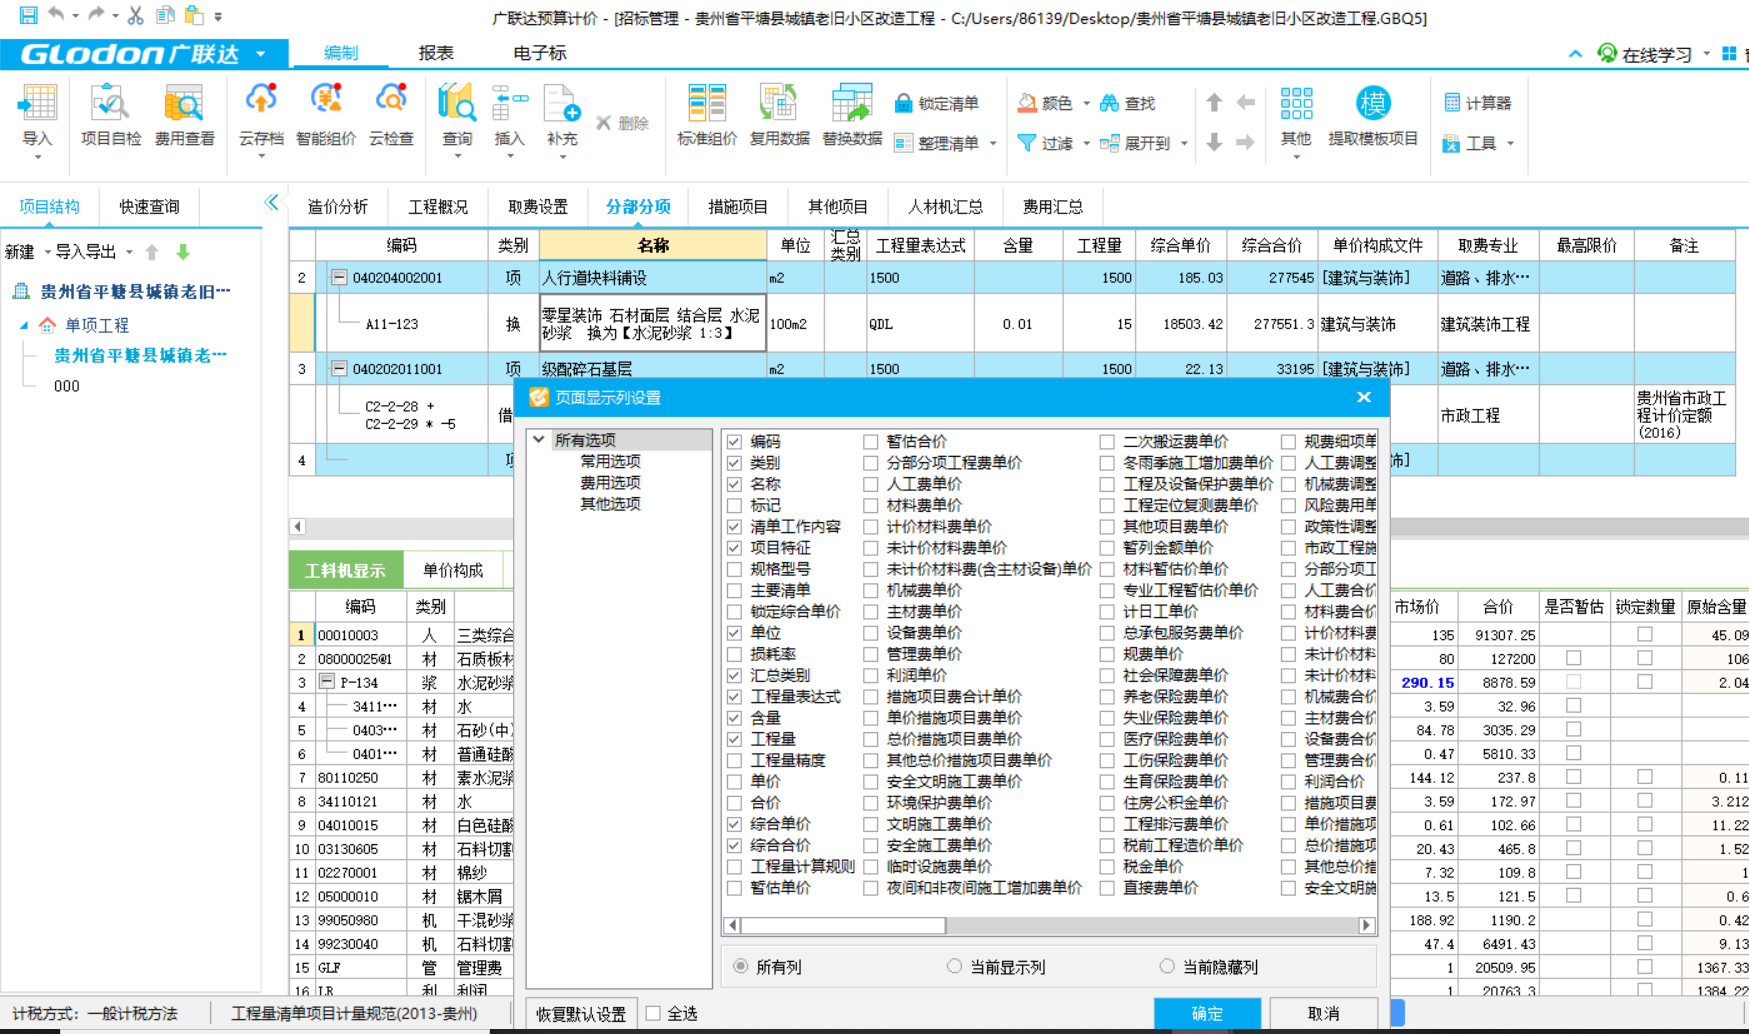Switch to 快速查询 tab

click(x=150, y=206)
